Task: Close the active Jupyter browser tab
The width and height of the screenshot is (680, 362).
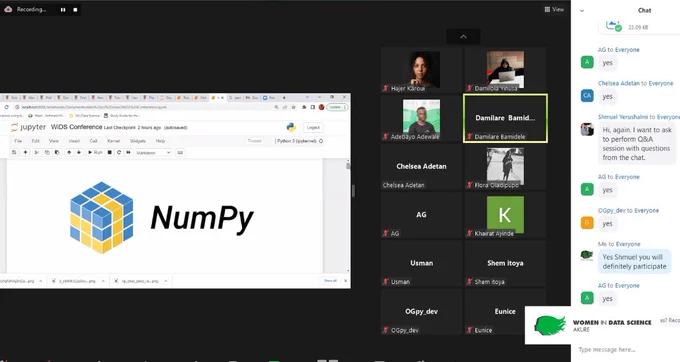Action: click(222, 98)
